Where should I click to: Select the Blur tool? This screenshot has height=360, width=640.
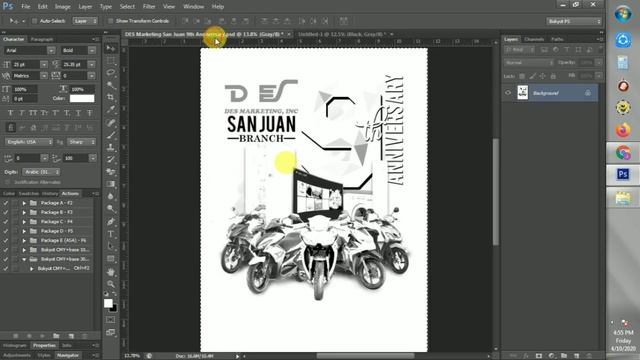pyautogui.click(x=111, y=196)
